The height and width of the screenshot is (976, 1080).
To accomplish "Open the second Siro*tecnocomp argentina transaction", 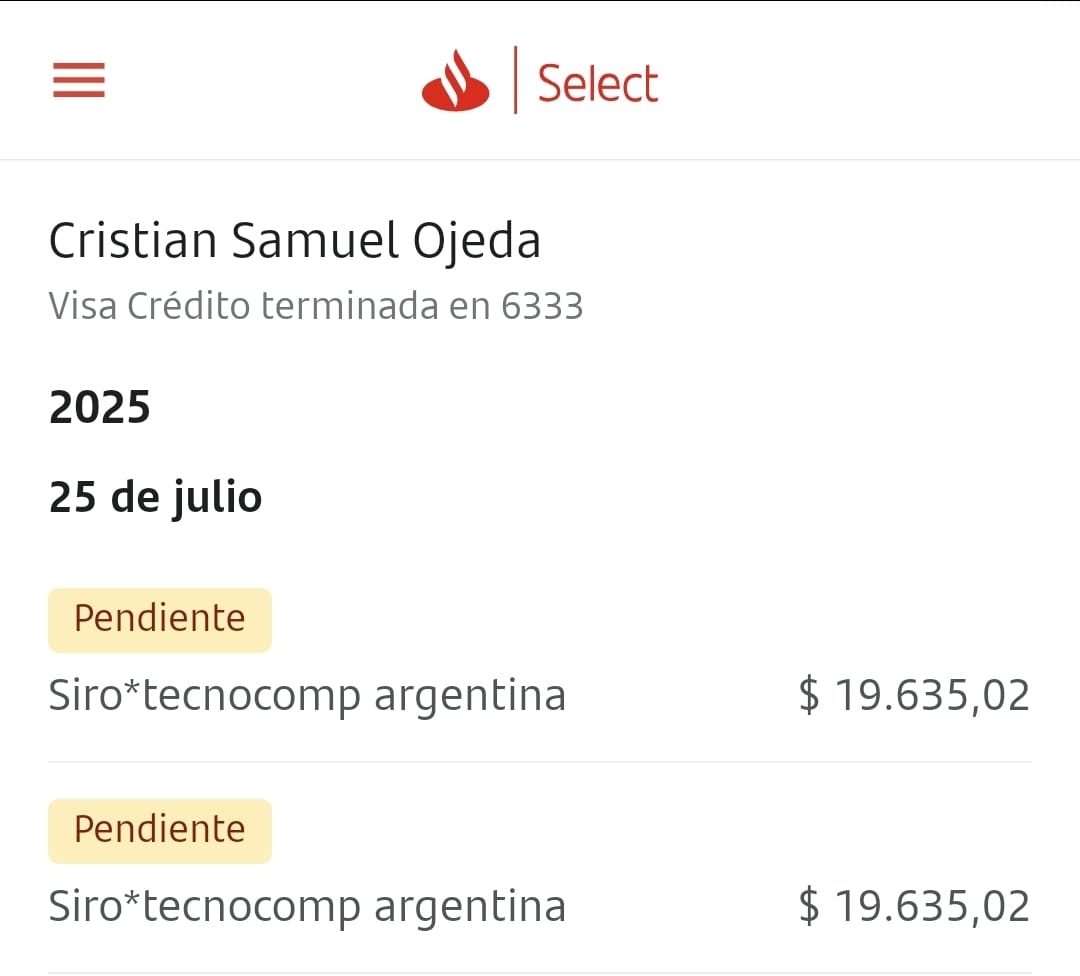I will (307, 906).
